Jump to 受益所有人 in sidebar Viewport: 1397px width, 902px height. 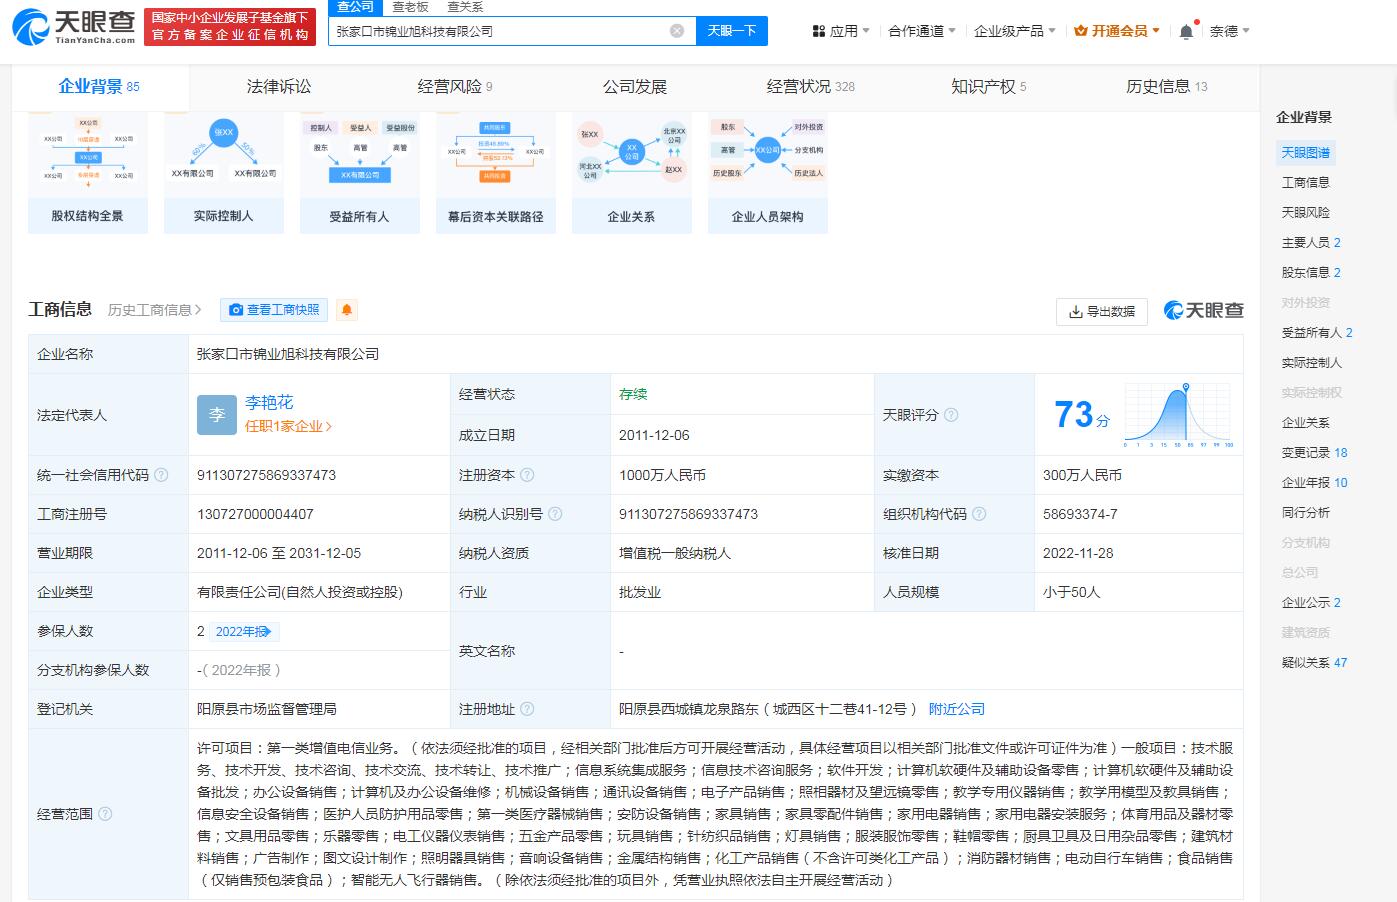pyautogui.click(x=1317, y=333)
